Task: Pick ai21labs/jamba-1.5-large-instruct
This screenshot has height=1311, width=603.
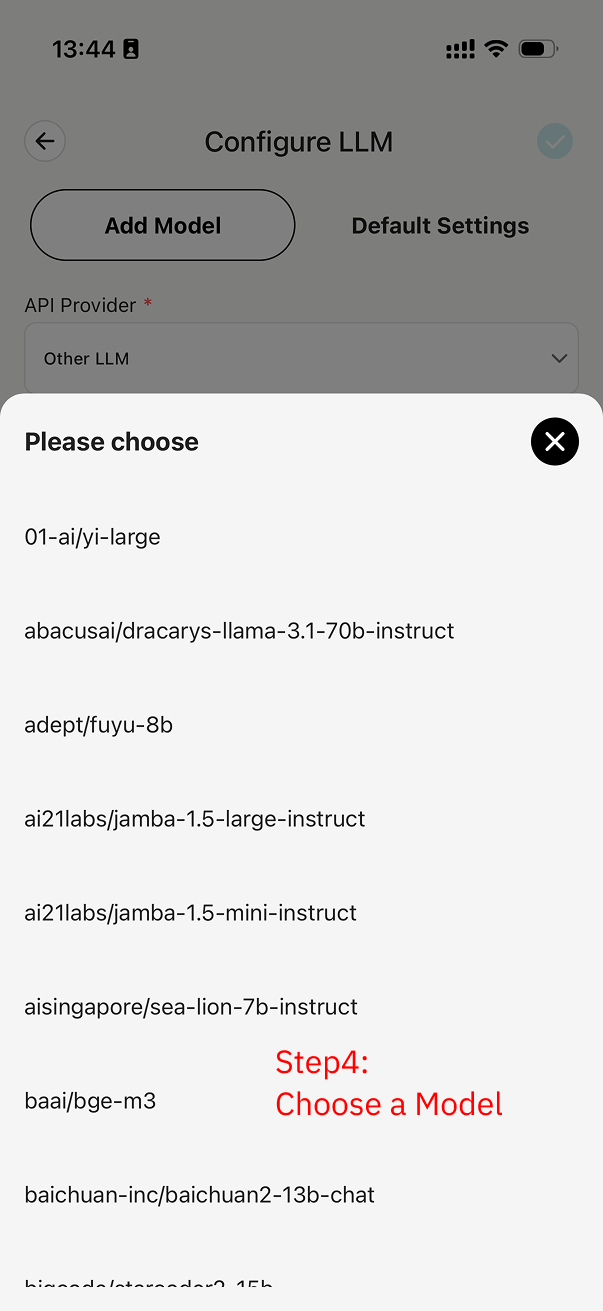Action: pos(195,819)
